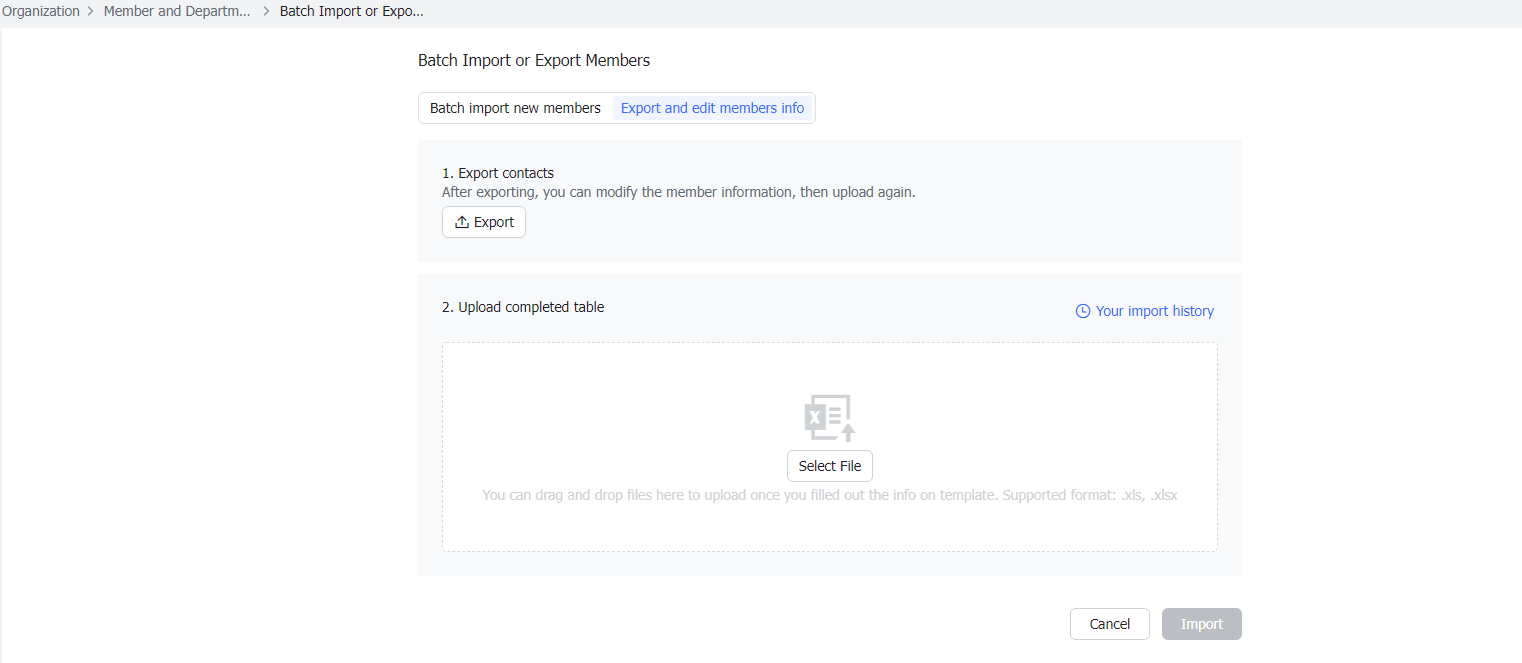Open the Organization breadcrumb link
Image resolution: width=1522 pixels, height=663 pixels.
40,11
